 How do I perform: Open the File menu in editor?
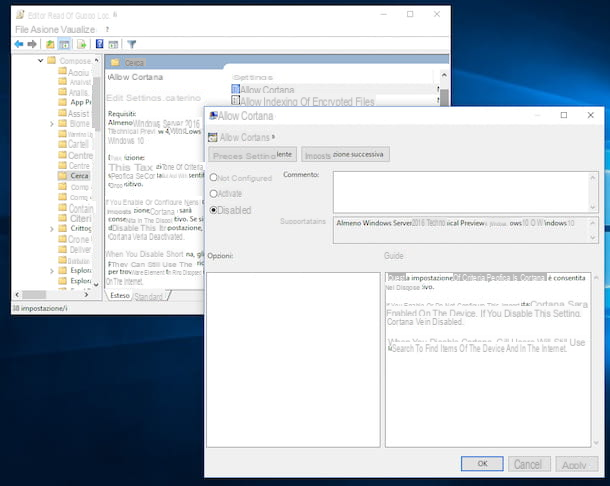tap(21, 30)
